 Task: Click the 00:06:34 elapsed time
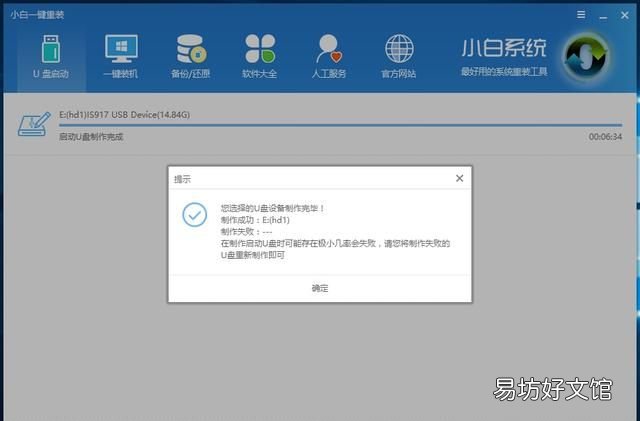605,137
